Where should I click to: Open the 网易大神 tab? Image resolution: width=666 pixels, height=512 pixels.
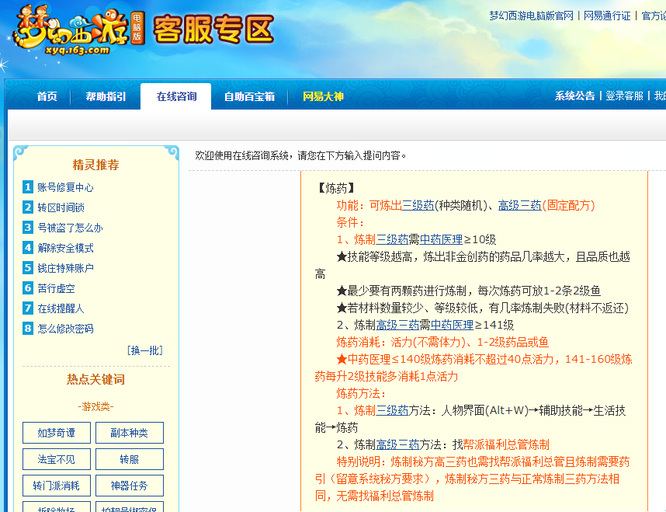pos(323,96)
